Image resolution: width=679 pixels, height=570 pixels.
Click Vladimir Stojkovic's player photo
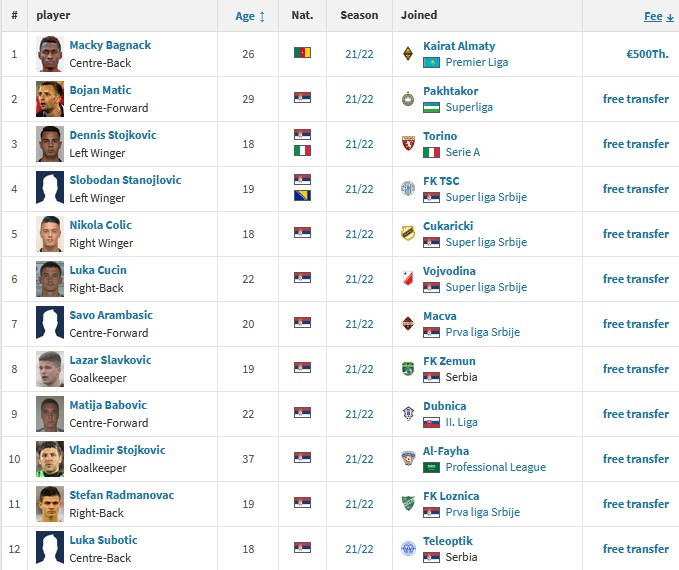(x=50, y=459)
